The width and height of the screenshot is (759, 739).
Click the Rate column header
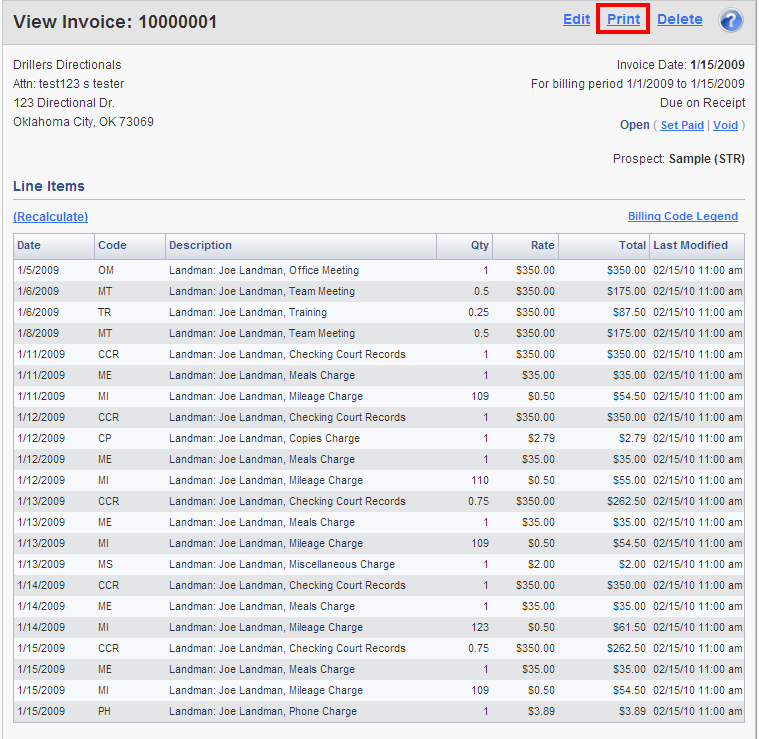click(x=542, y=245)
